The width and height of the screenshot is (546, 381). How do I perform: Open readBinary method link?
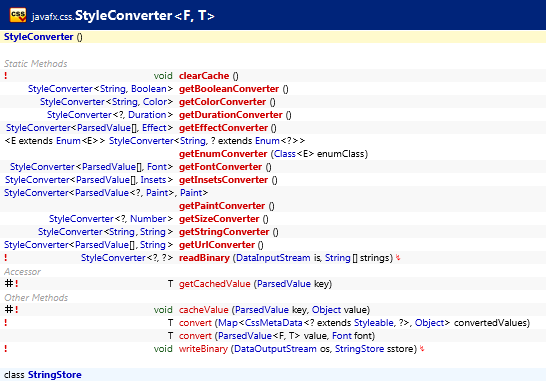pyautogui.click(x=204, y=258)
